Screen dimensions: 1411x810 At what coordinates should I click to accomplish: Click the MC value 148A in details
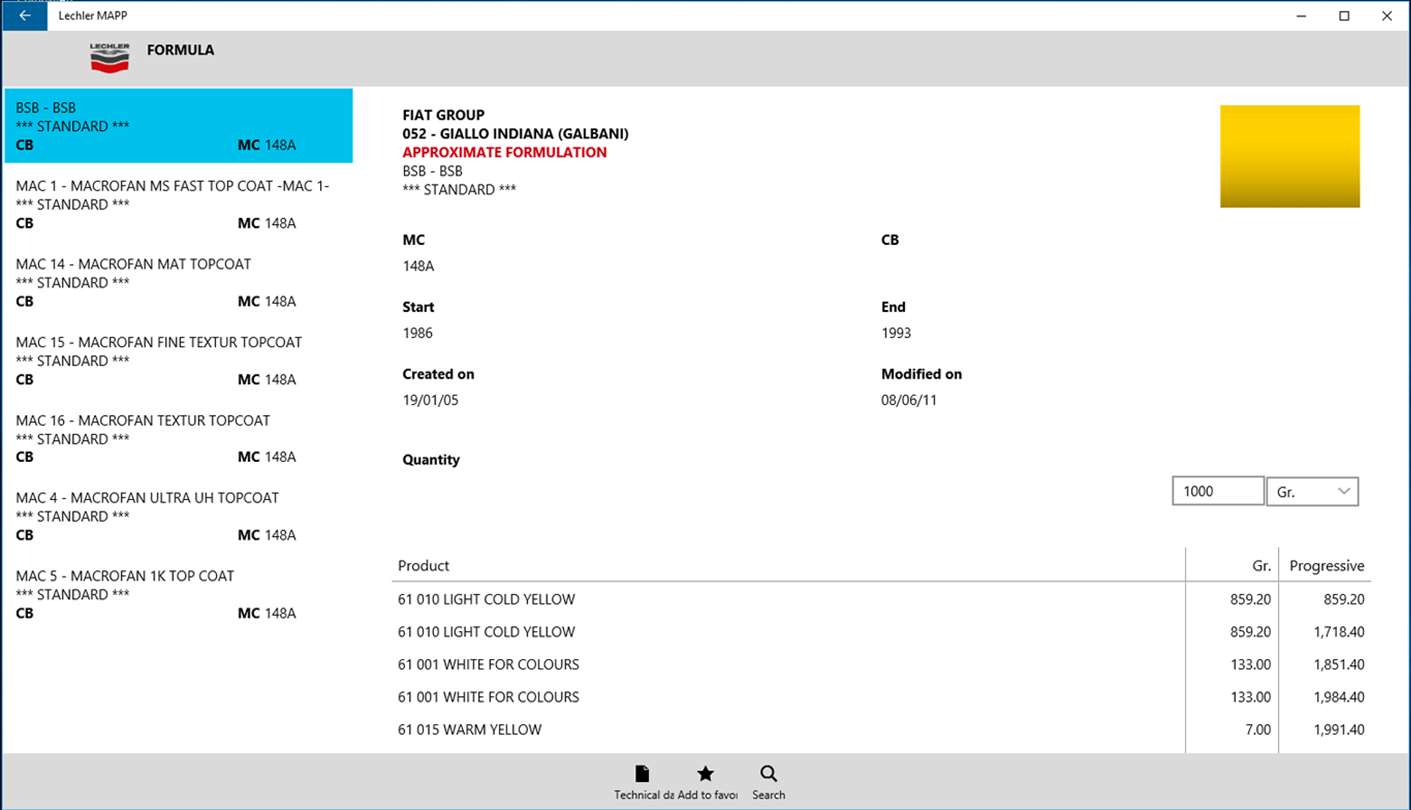(418, 266)
